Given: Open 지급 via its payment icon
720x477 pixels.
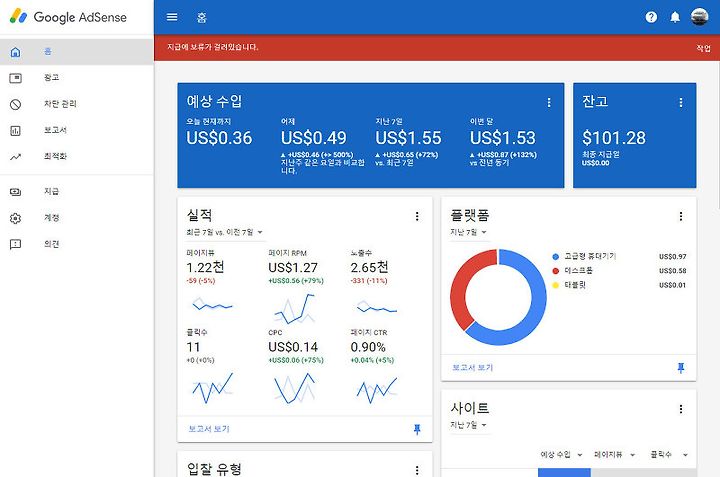Looking at the screenshot, I should pyautogui.click(x=16, y=192).
